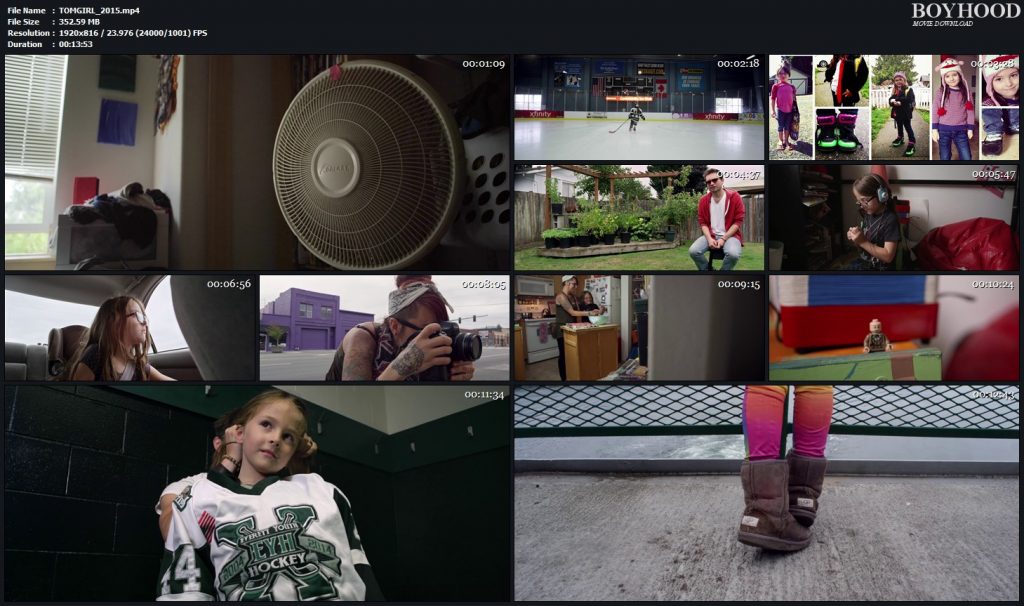This screenshot has width=1024, height=606.
Task: Open the girl in car frame
Action: point(130,328)
